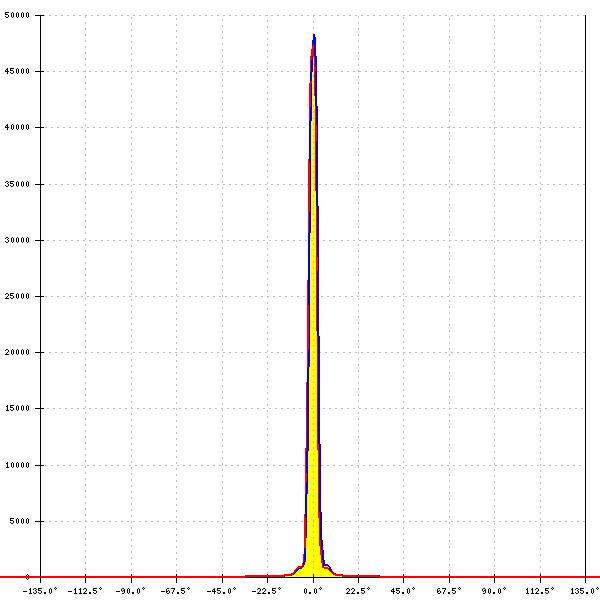Screen dimensions: 600x600
Task: Click the -45.0° x-axis label
Action: point(222,591)
